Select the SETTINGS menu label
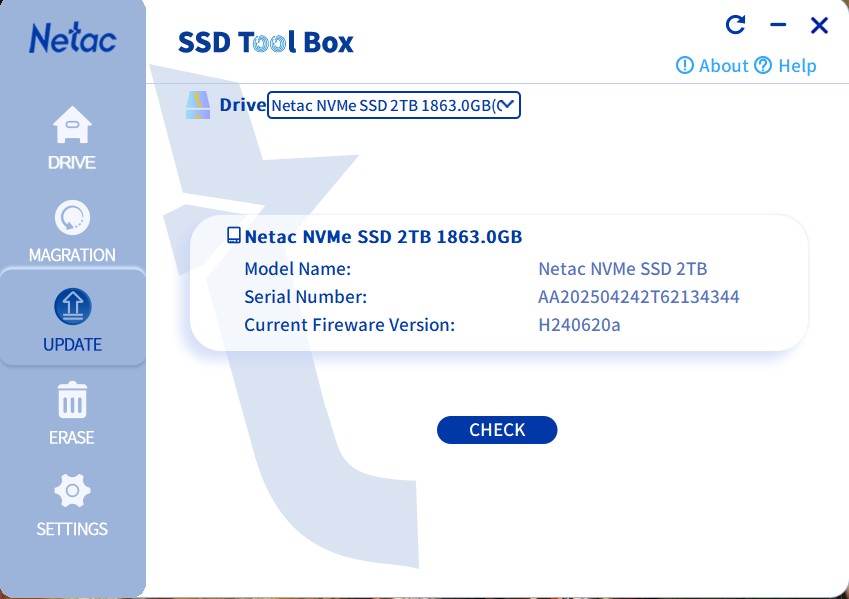 [x=72, y=529]
